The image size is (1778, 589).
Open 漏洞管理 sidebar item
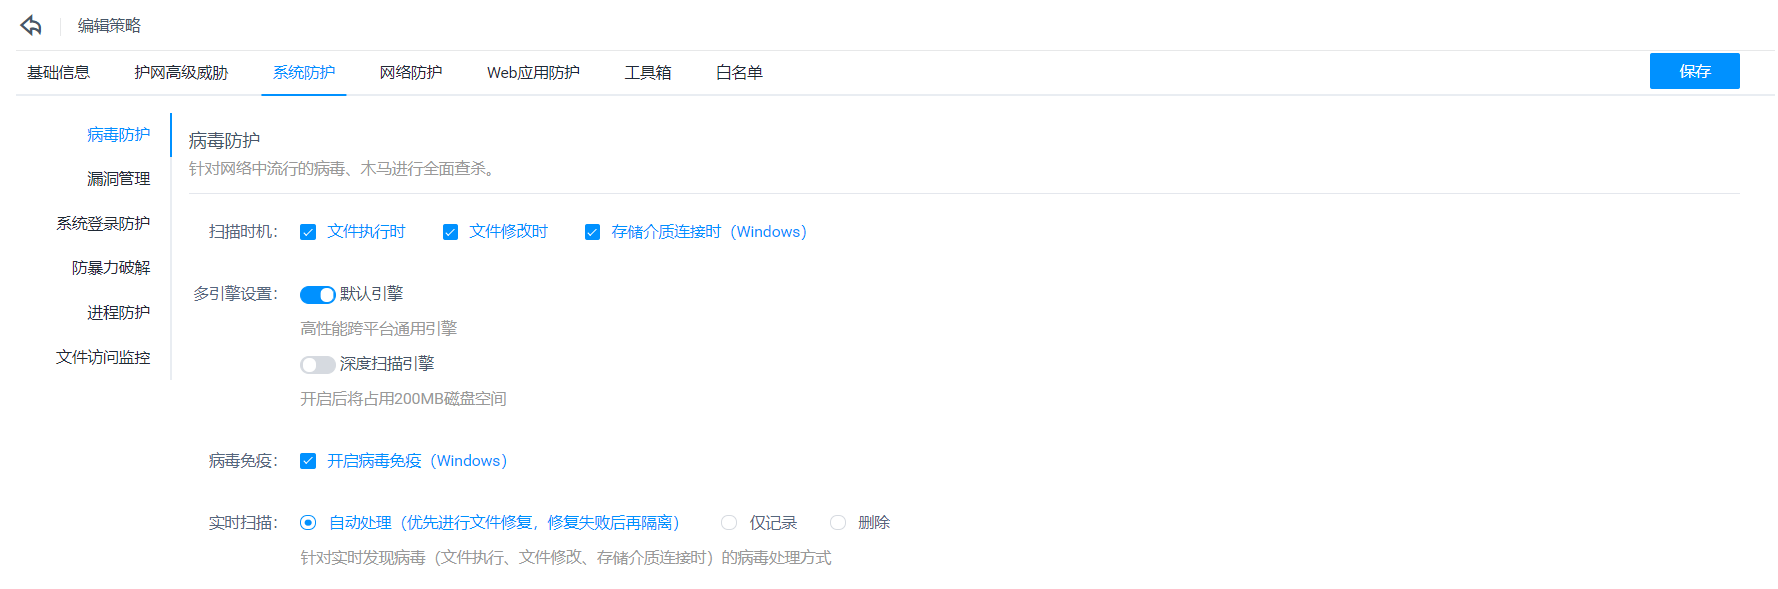pos(118,178)
